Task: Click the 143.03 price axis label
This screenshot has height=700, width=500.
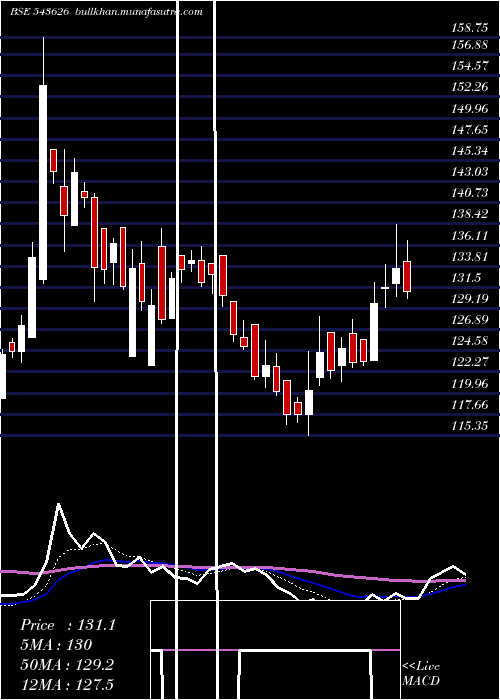Action: pos(469,172)
